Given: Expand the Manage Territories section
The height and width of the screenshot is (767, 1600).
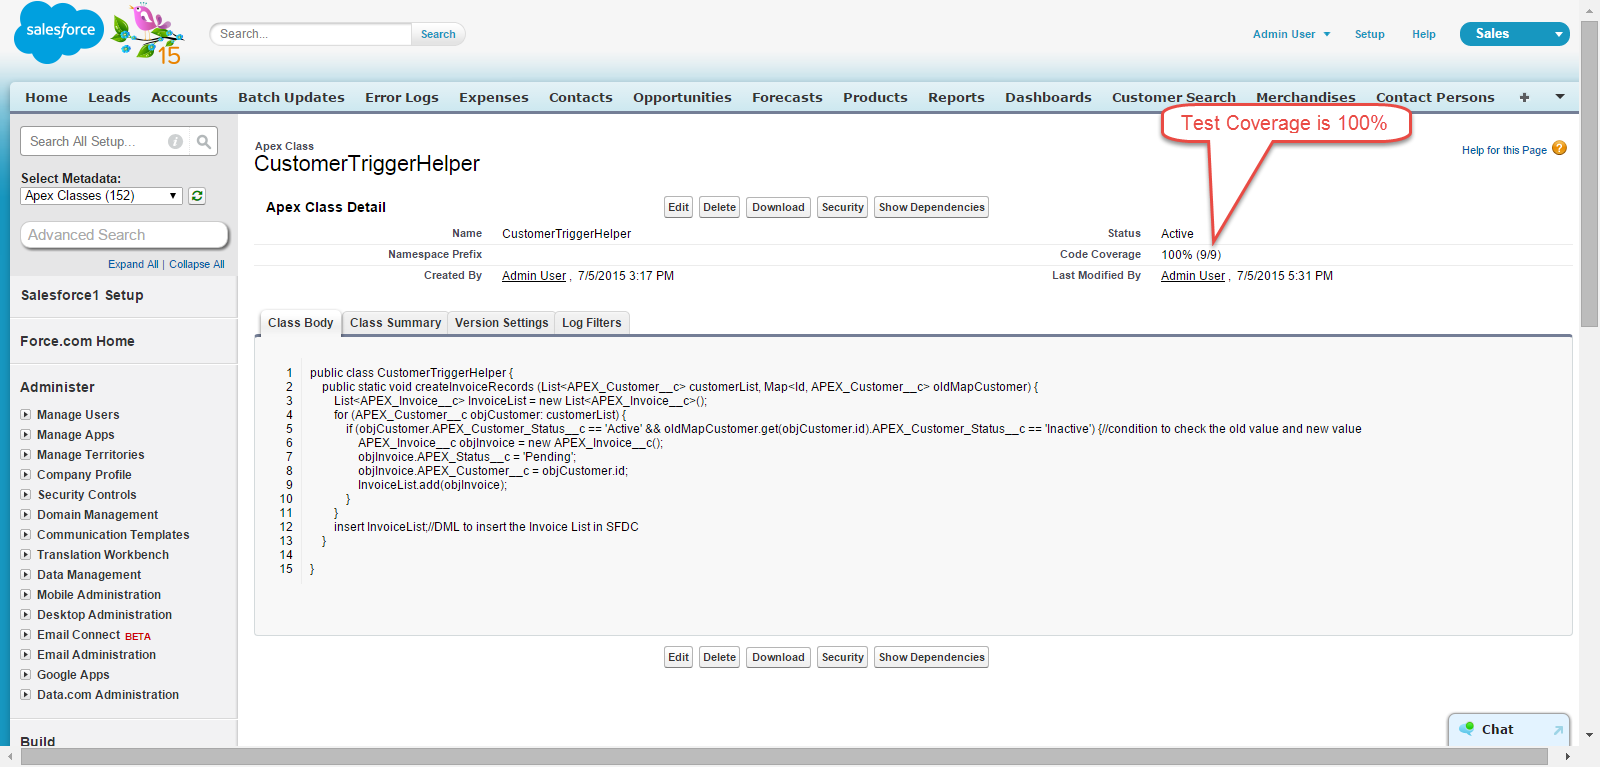Looking at the screenshot, I should (26, 454).
